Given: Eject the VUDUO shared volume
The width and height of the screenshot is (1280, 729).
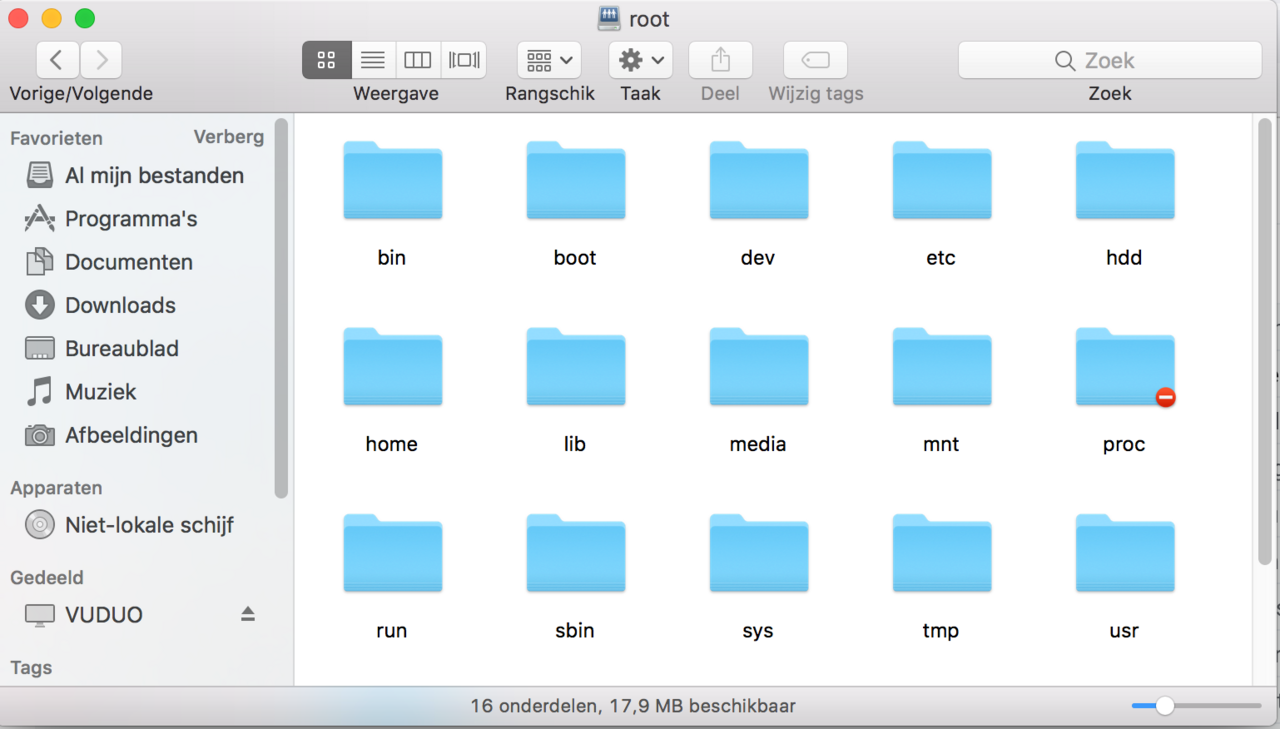Looking at the screenshot, I should [x=248, y=614].
